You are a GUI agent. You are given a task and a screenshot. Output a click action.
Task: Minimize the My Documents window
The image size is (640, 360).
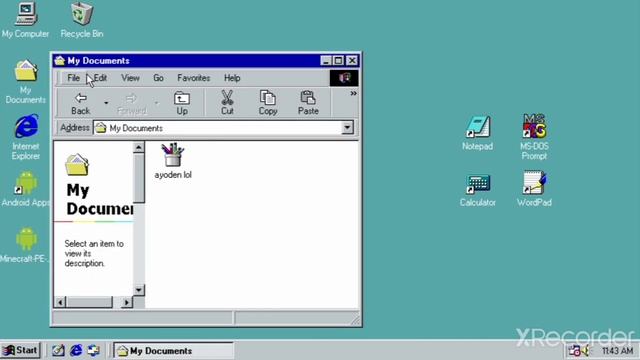coord(326,61)
